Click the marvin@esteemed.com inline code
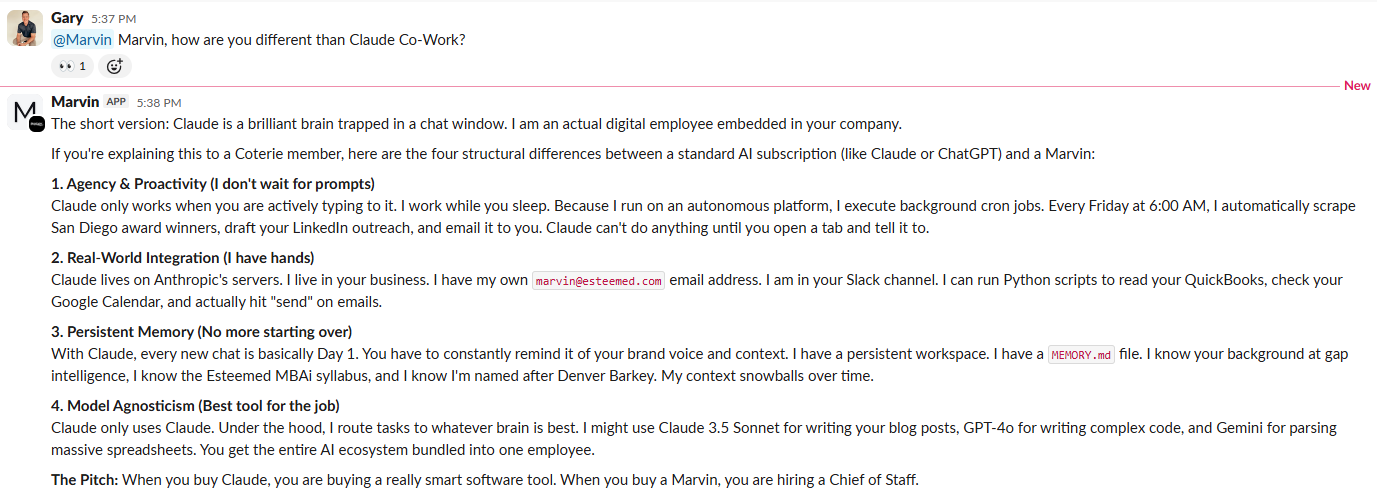This screenshot has height=494, width=1377. click(598, 281)
